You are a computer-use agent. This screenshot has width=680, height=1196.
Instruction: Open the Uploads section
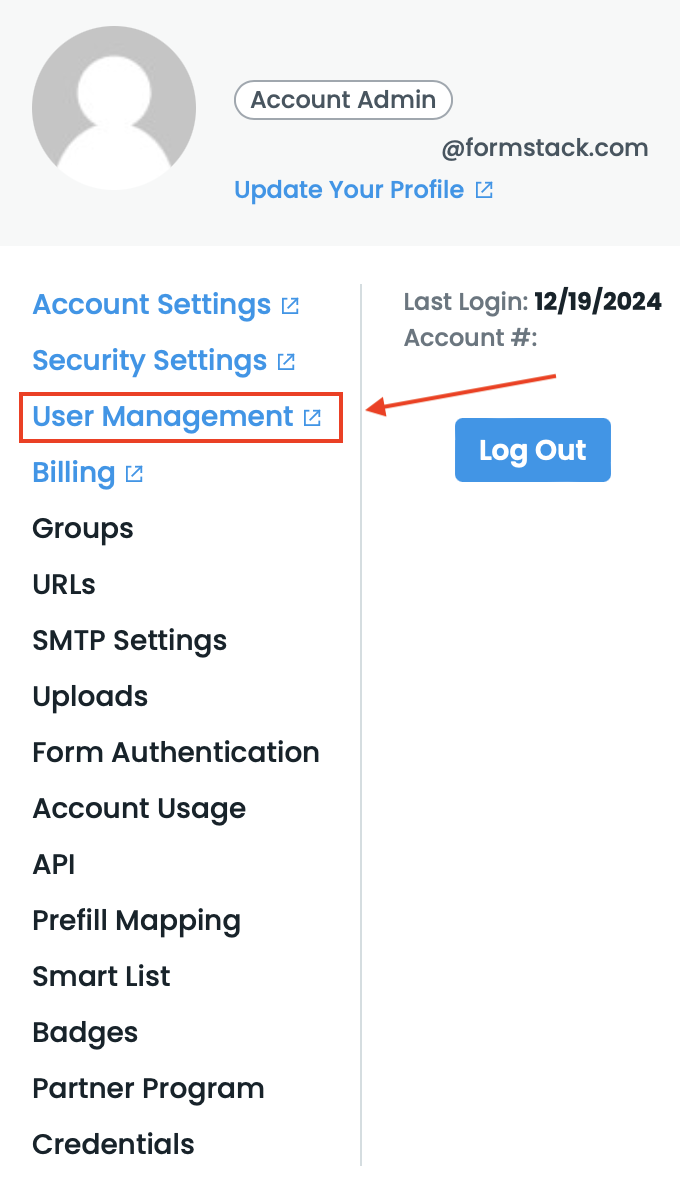pyautogui.click(x=90, y=696)
